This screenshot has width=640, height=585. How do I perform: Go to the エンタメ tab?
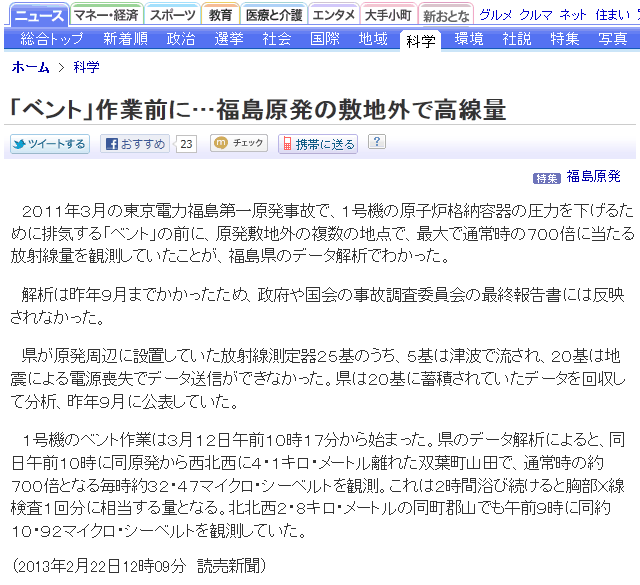point(333,15)
